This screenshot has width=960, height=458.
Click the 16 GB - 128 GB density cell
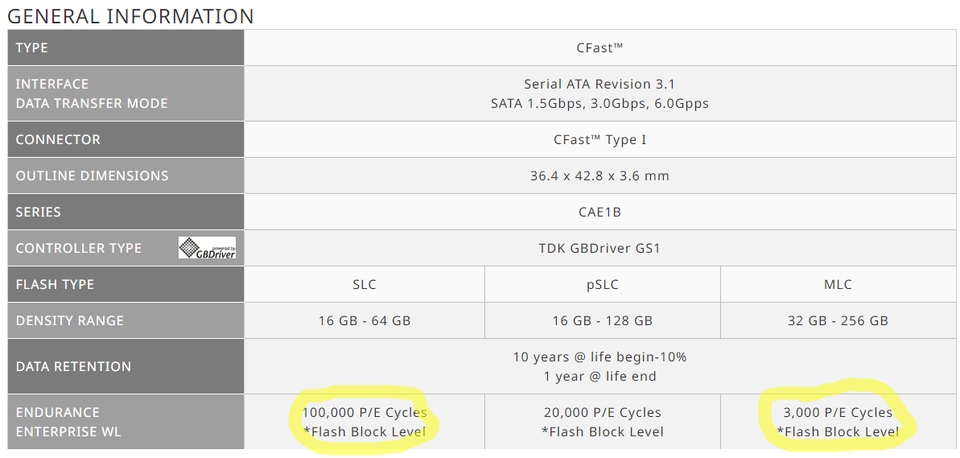(x=602, y=320)
